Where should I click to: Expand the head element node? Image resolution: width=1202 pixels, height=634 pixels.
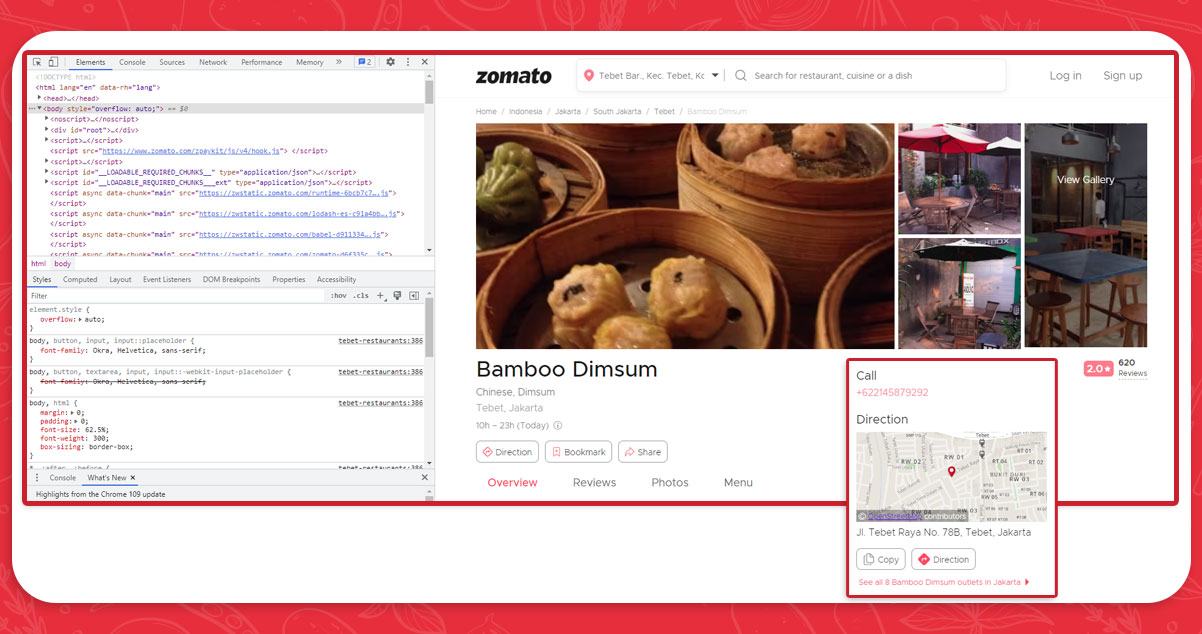click(40, 98)
